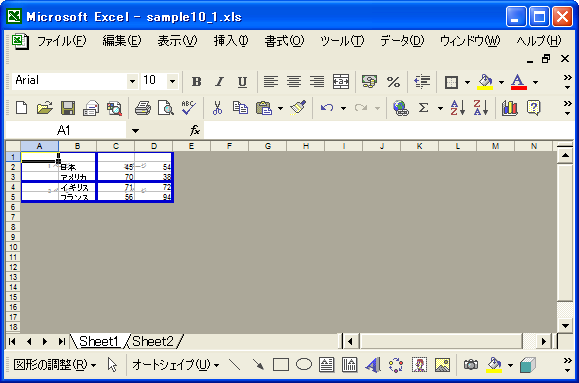Select the Line drawing tool
This screenshot has width=579, height=383.
tap(235, 365)
